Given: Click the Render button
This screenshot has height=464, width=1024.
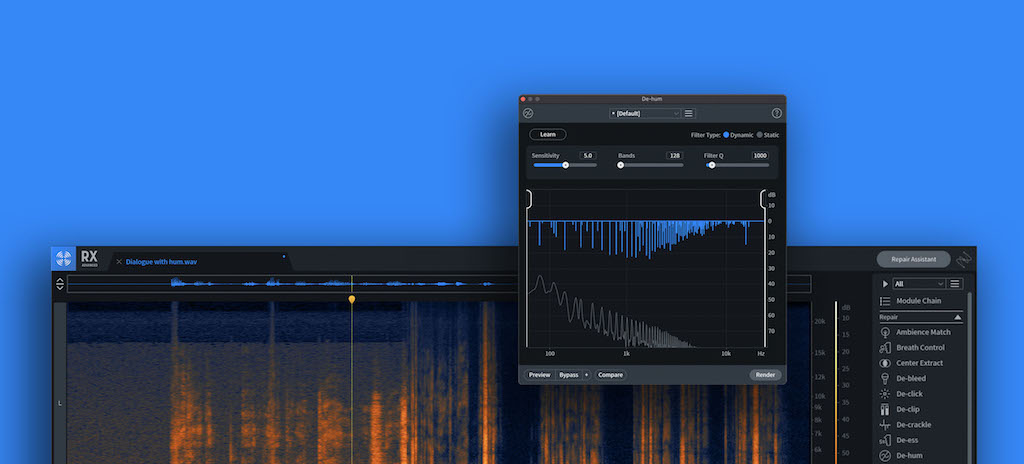Looking at the screenshot, I should [765, 375].
